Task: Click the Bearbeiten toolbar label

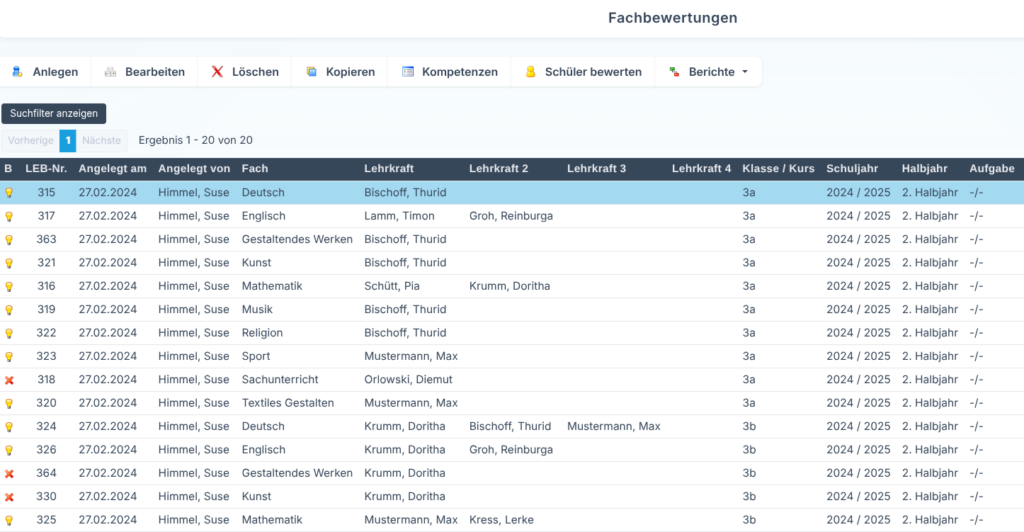Action: (155, 72)
